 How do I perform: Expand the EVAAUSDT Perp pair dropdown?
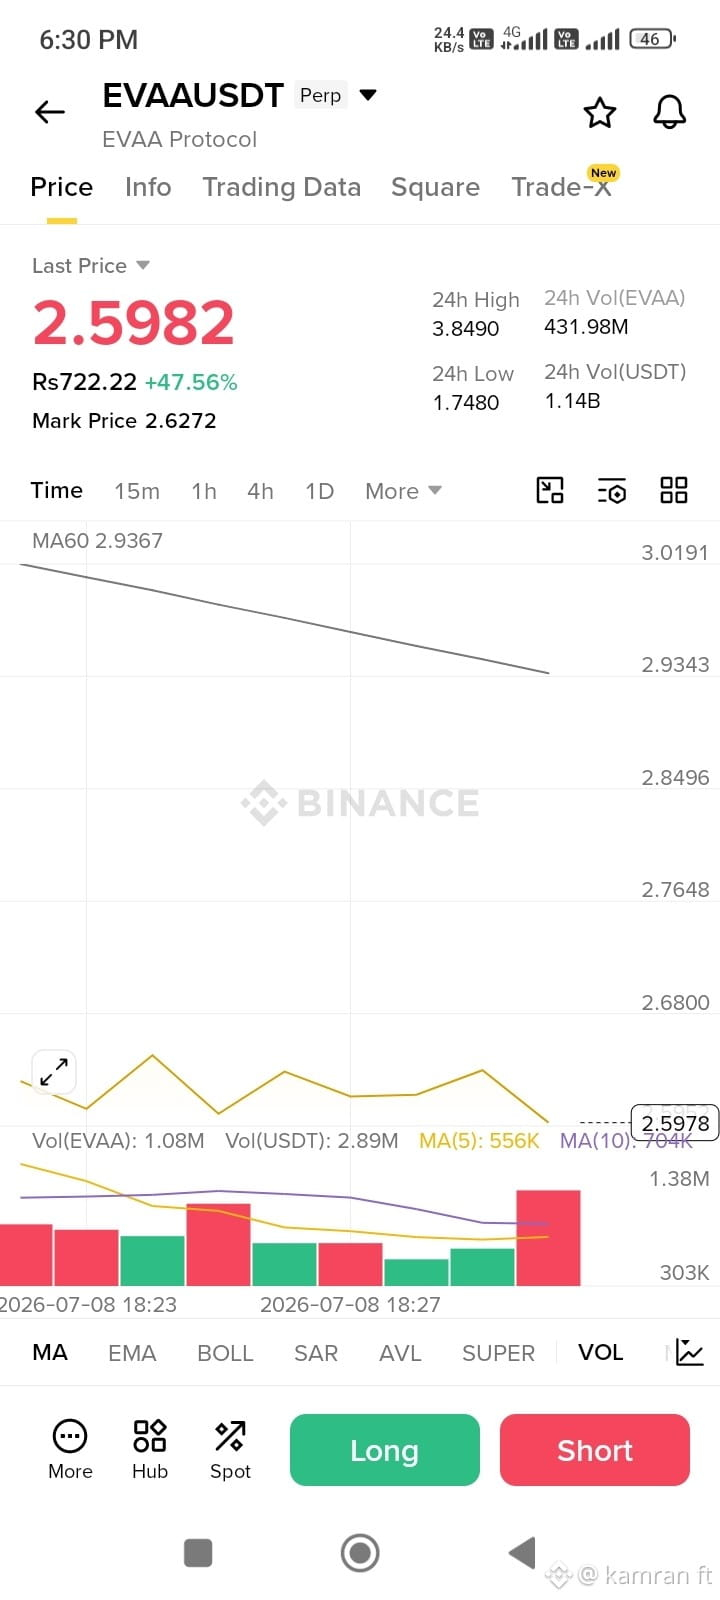tap(368, 95)
